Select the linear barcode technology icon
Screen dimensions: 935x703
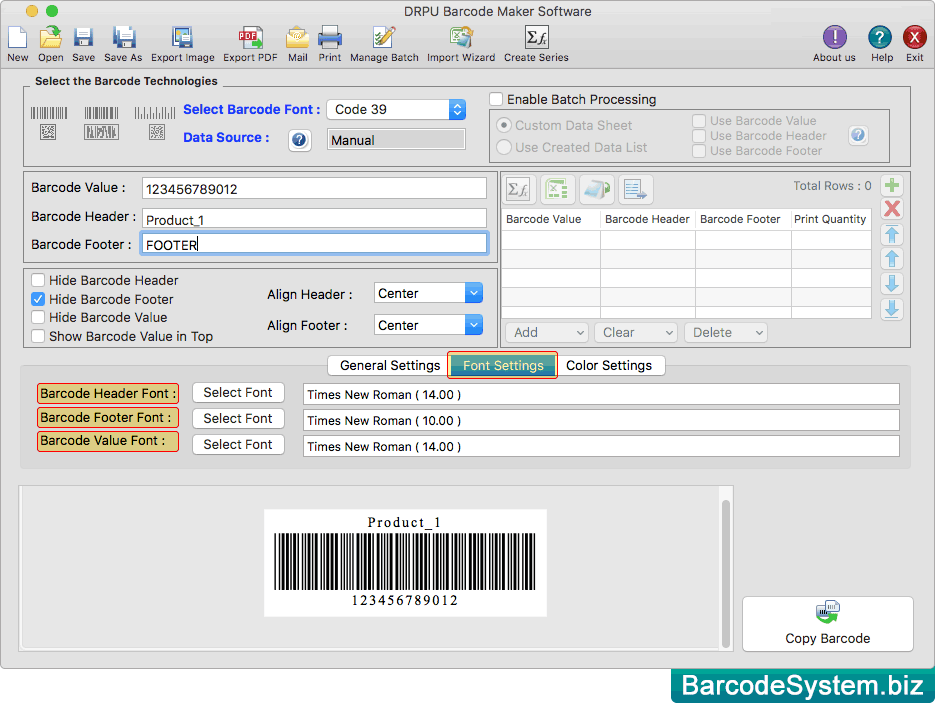(x=48, y=123)
